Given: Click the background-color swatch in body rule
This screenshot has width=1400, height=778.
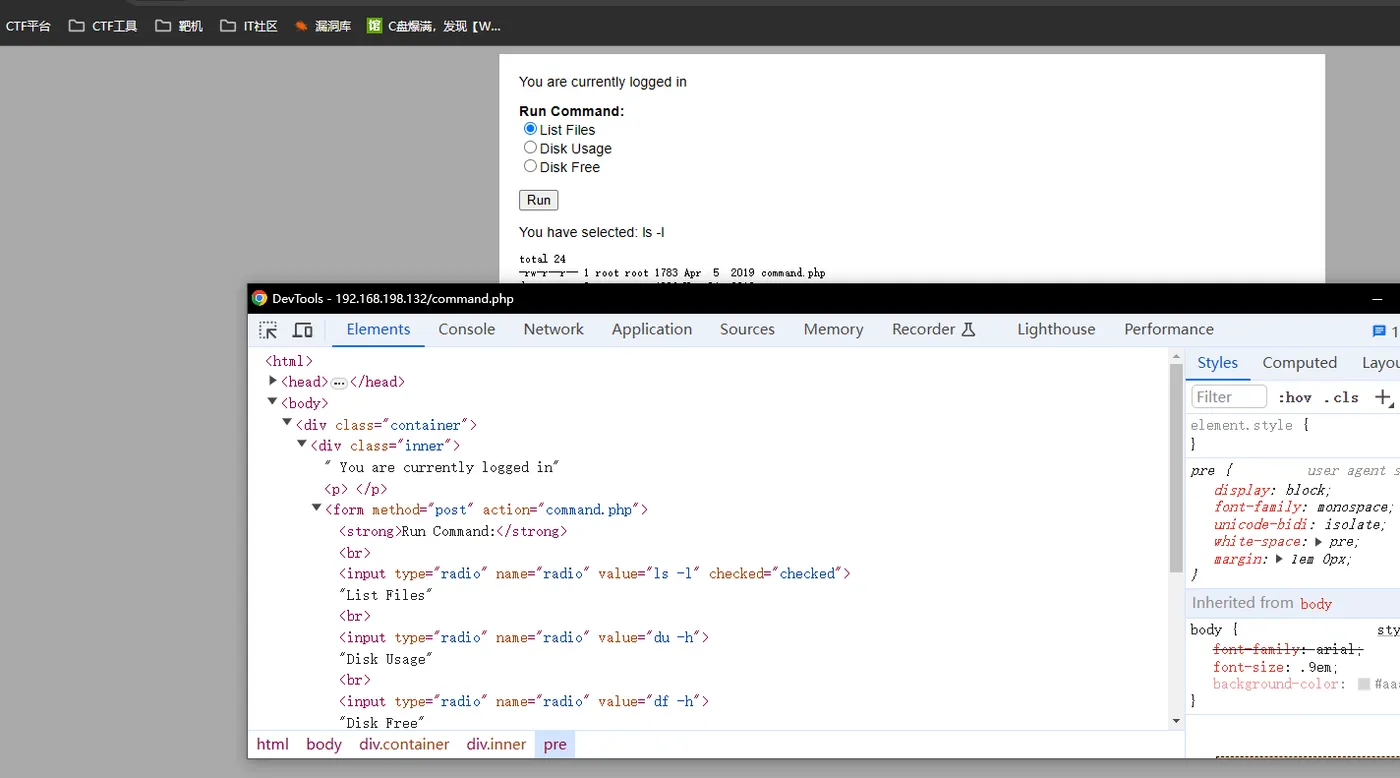Looking at the screenshot, I should tap(1363, 685).
